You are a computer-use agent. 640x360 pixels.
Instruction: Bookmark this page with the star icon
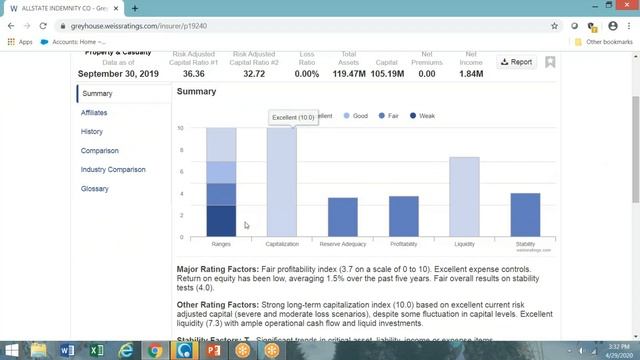click(x=554, y=26)
